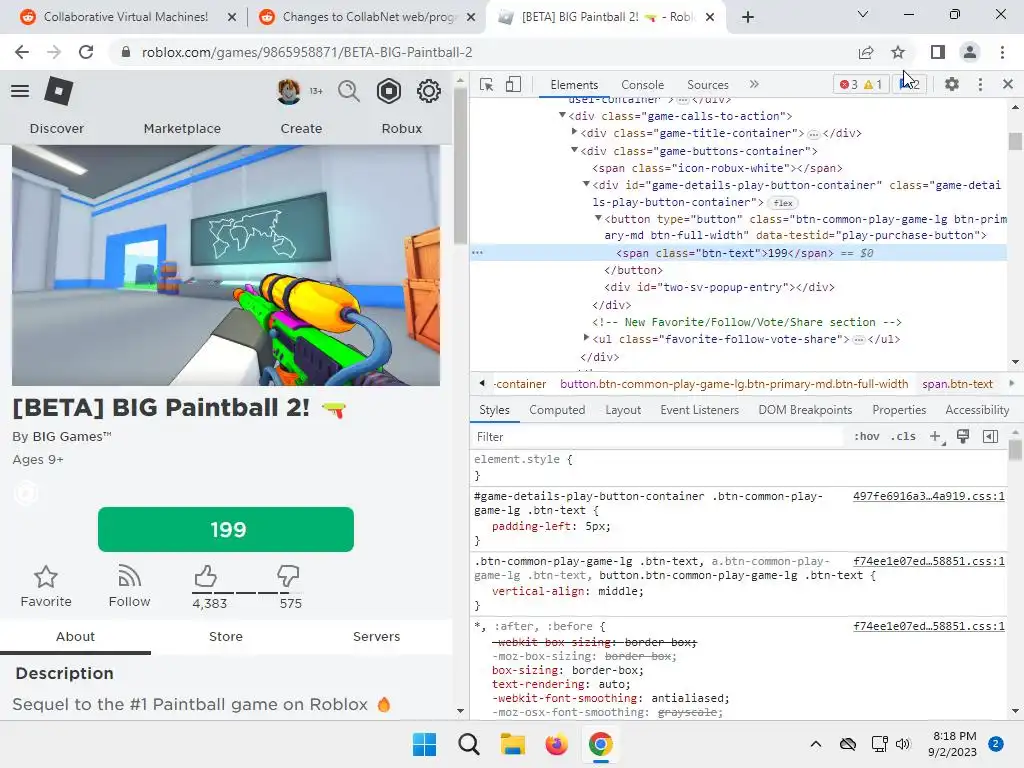Reload the page
Image resolution: width=1024 pixels, height=768 pixels.
(86, 52)
